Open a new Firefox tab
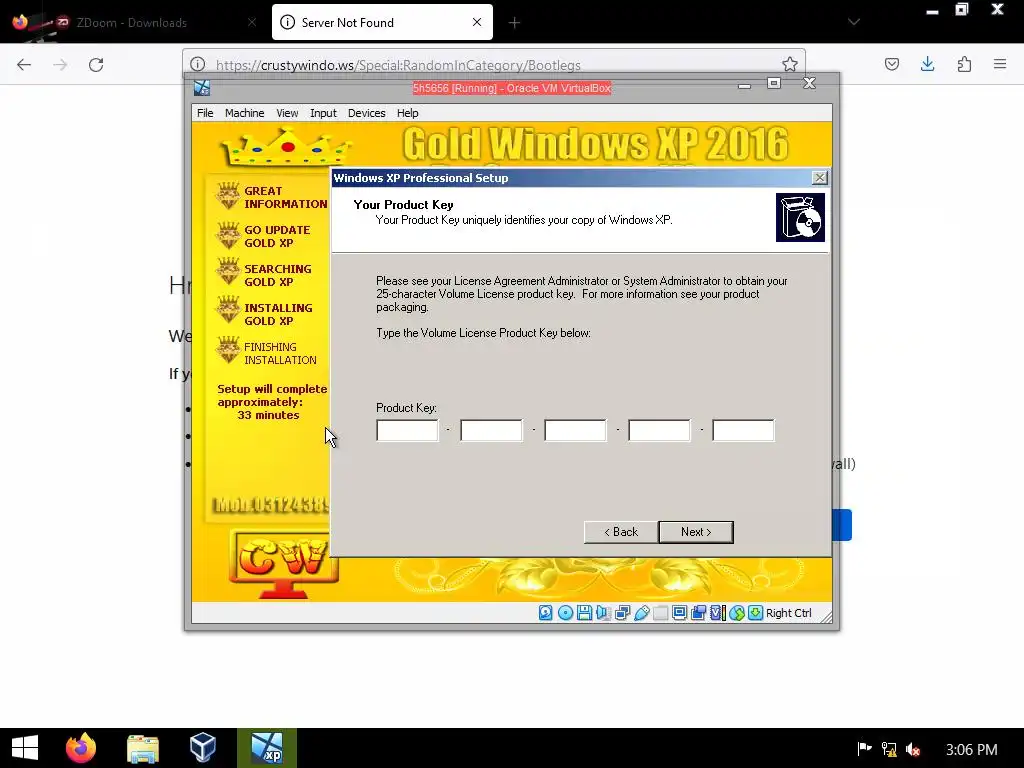 (x=514, y=23)
